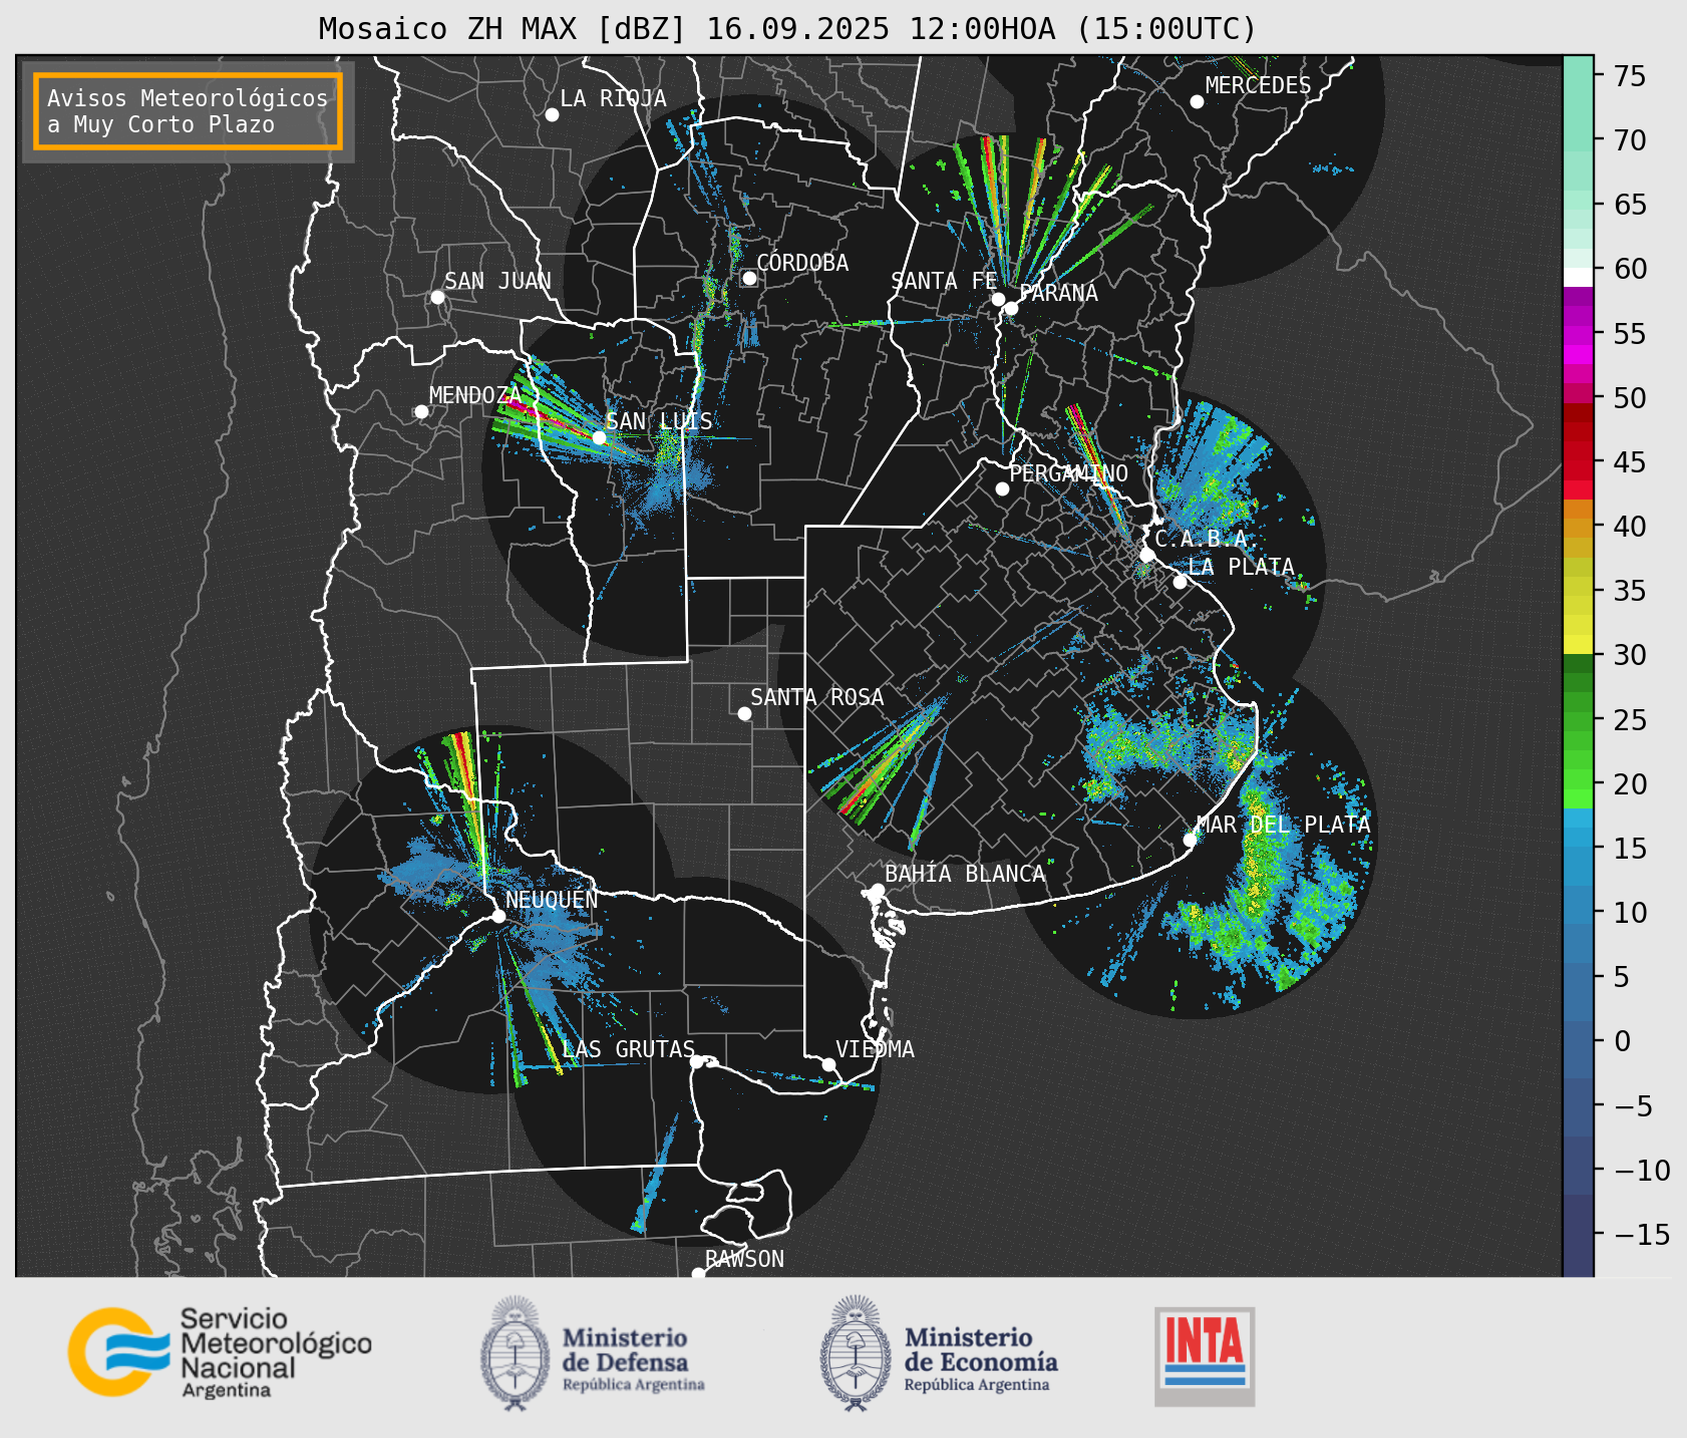The image size is (1687, 1438).
Task: Click the LAS GRUTAS city marker dot
Action: click(697, 1062)
